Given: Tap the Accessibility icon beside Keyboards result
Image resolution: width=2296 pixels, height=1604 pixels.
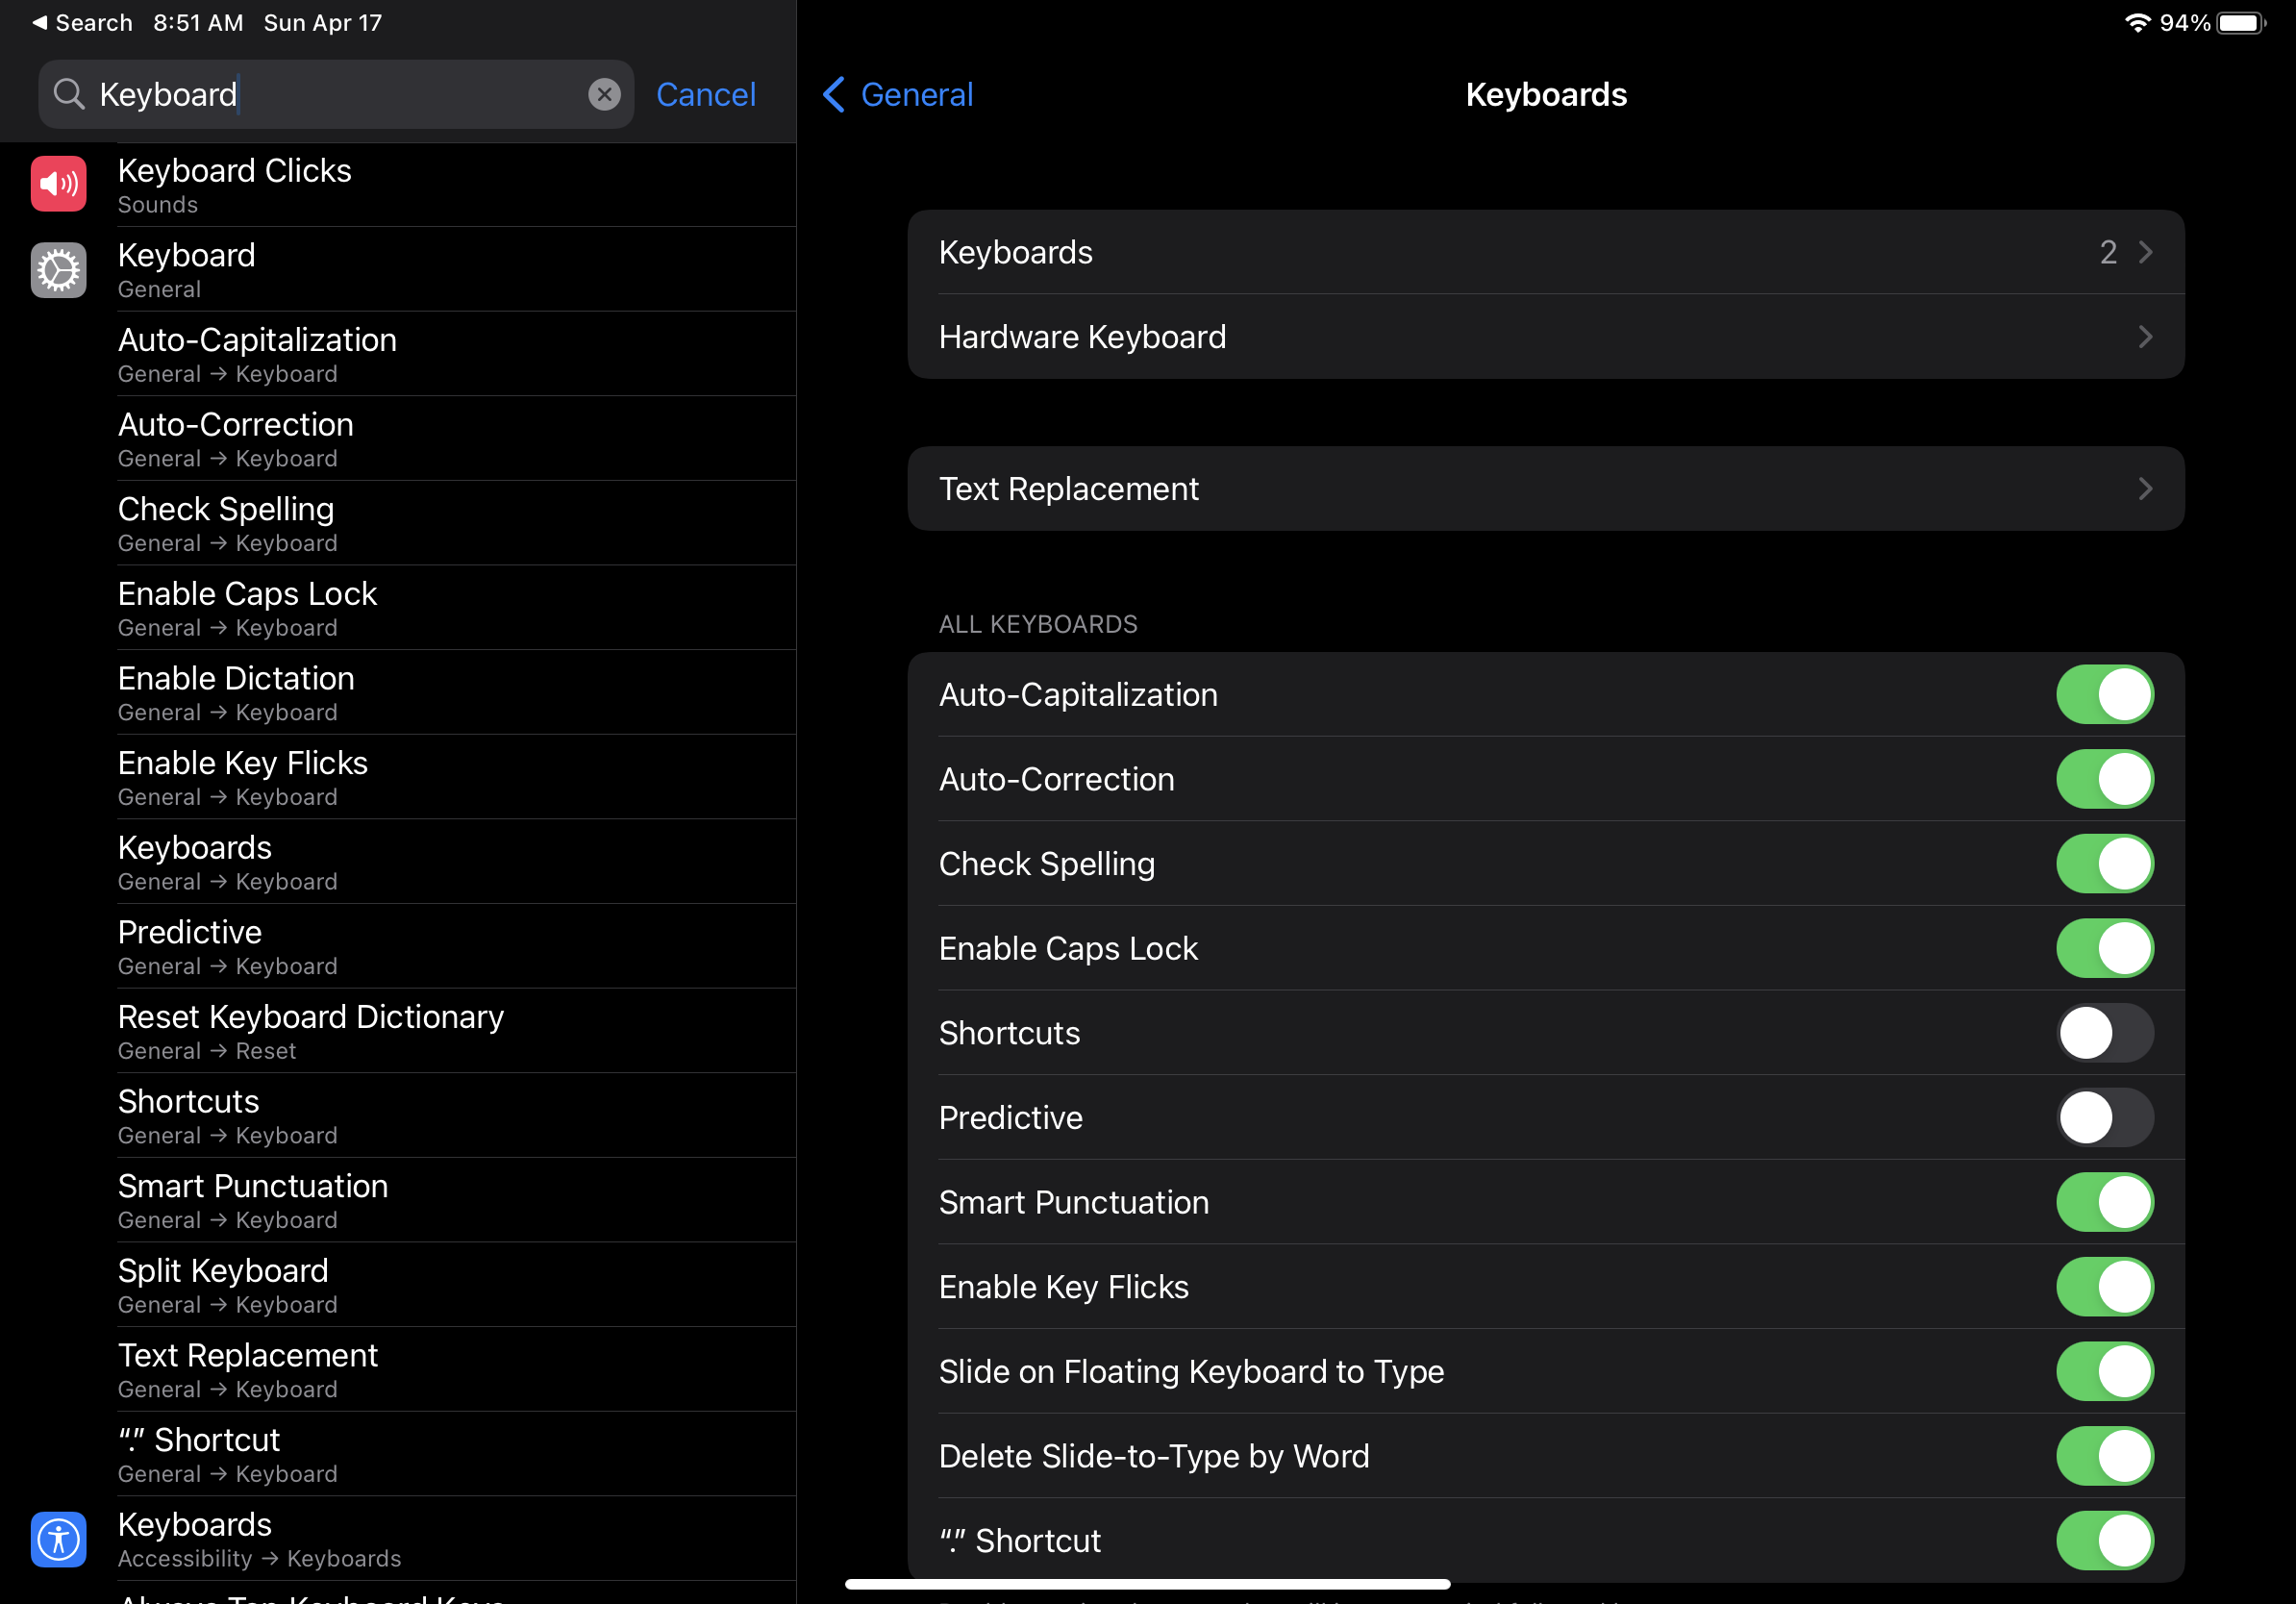Looking at the screenshot, I should 58,1539.
